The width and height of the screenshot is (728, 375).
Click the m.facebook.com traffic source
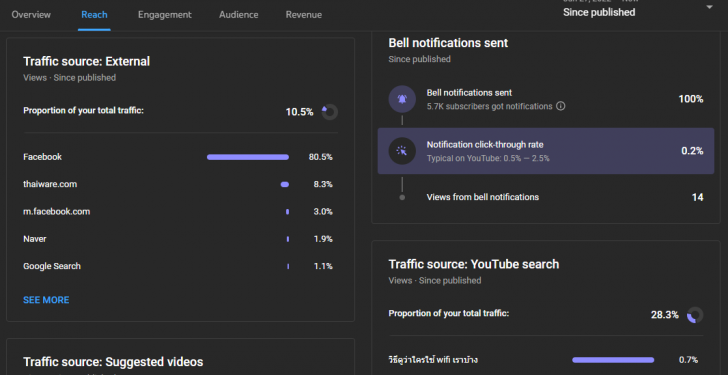pyautogui.click(x=57, y=212)
